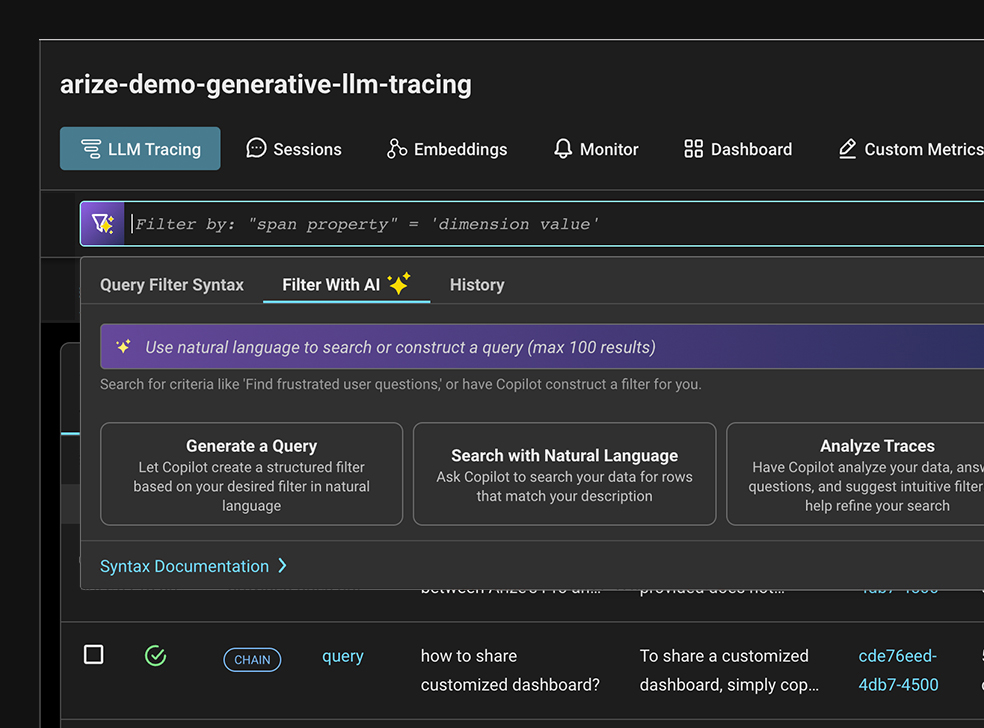Open the History tab
984x728 pixels.
tap(477, 285)
